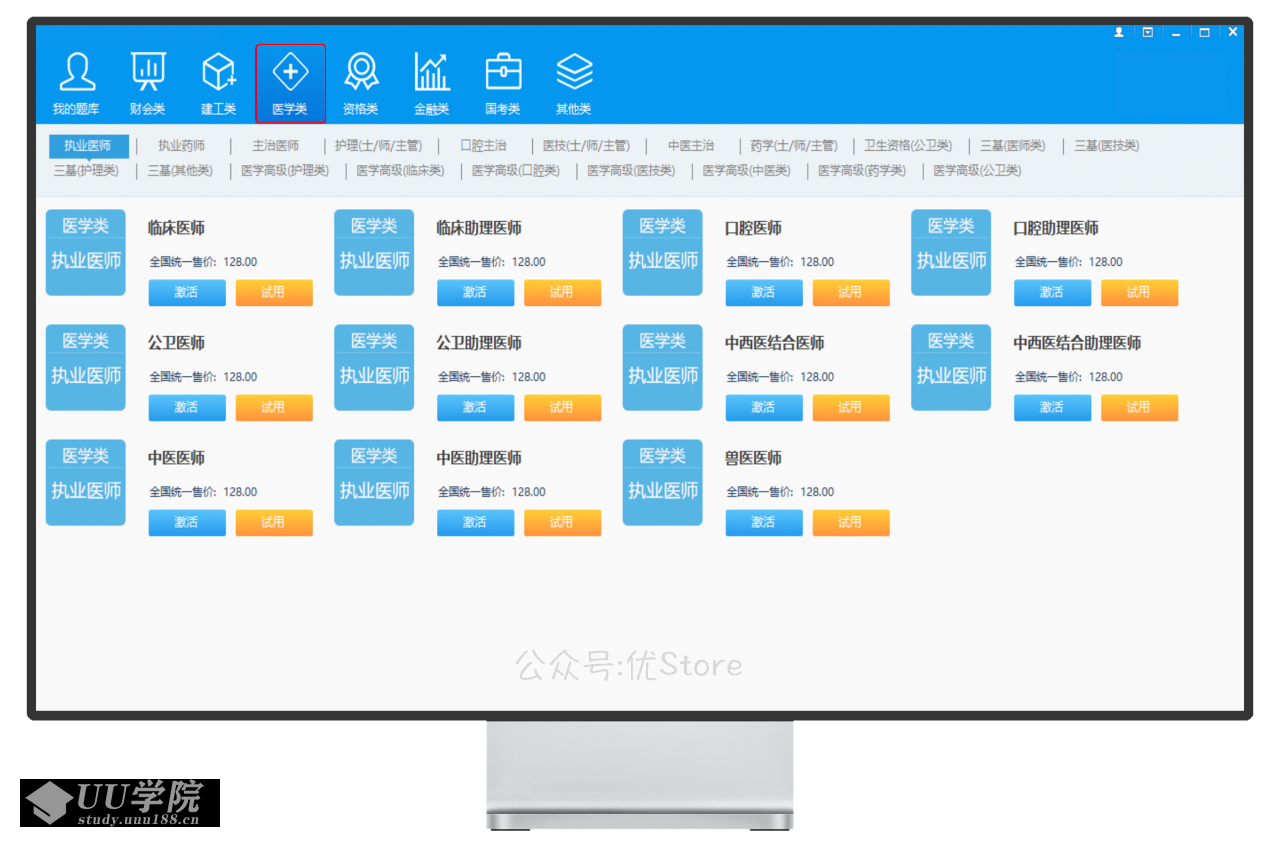
Task: Switch to 医学高级(医技类) tab
Action: click(x=631, y=171)
